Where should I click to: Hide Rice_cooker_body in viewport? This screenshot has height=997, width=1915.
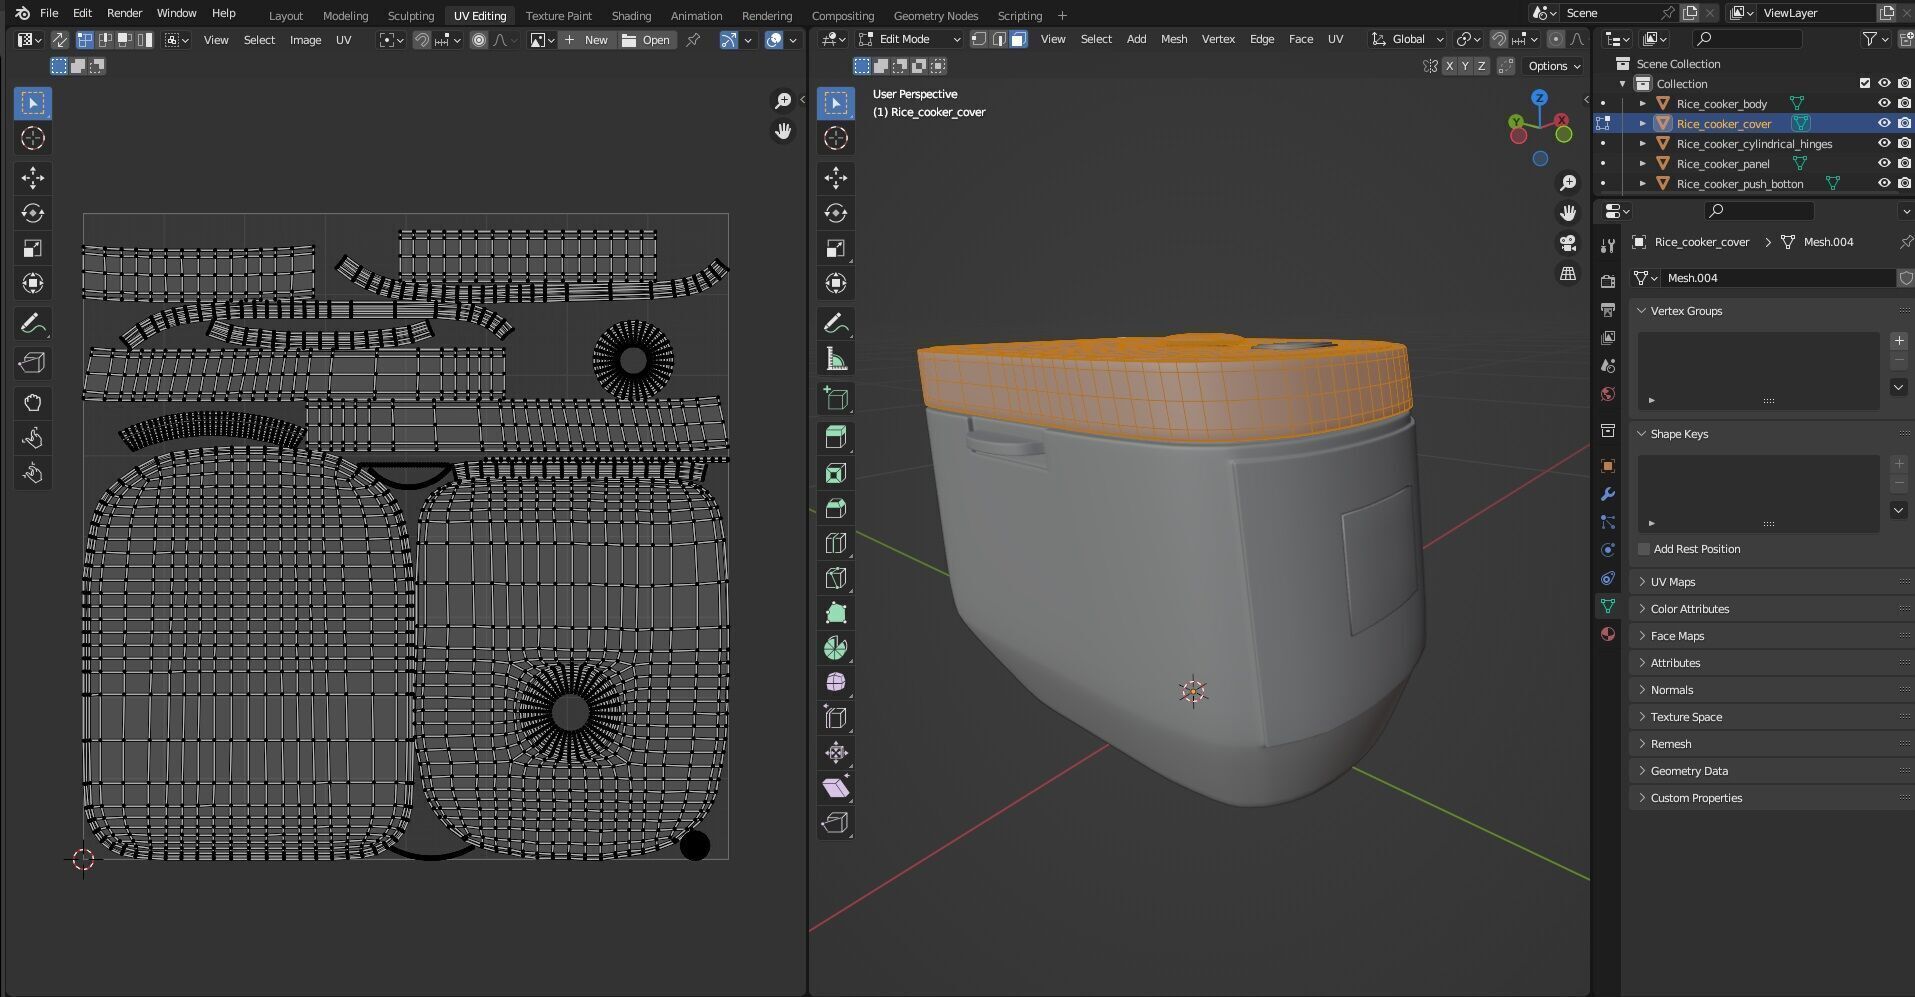(x=1884, y=103)
